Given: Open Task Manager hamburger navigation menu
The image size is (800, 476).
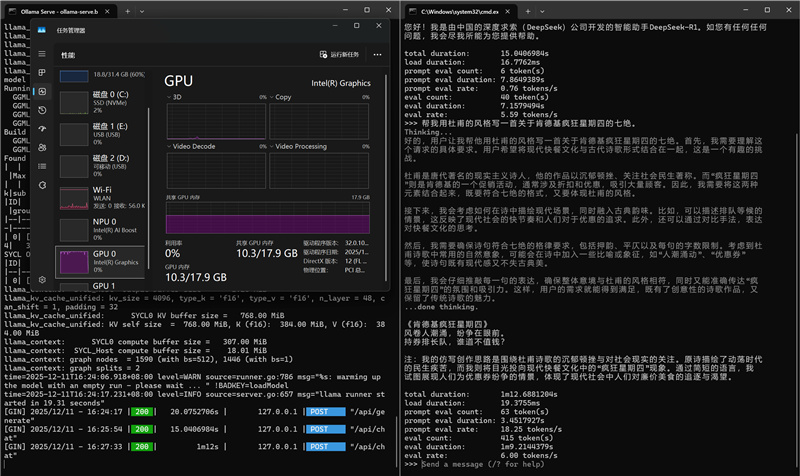Looking at the screenshot, I should [x=42, y=54].
